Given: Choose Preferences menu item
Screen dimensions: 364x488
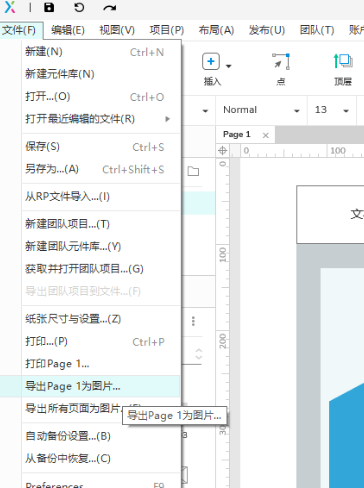Looking at the screenshot, I should pyautogui.click(x=101, y=483).
